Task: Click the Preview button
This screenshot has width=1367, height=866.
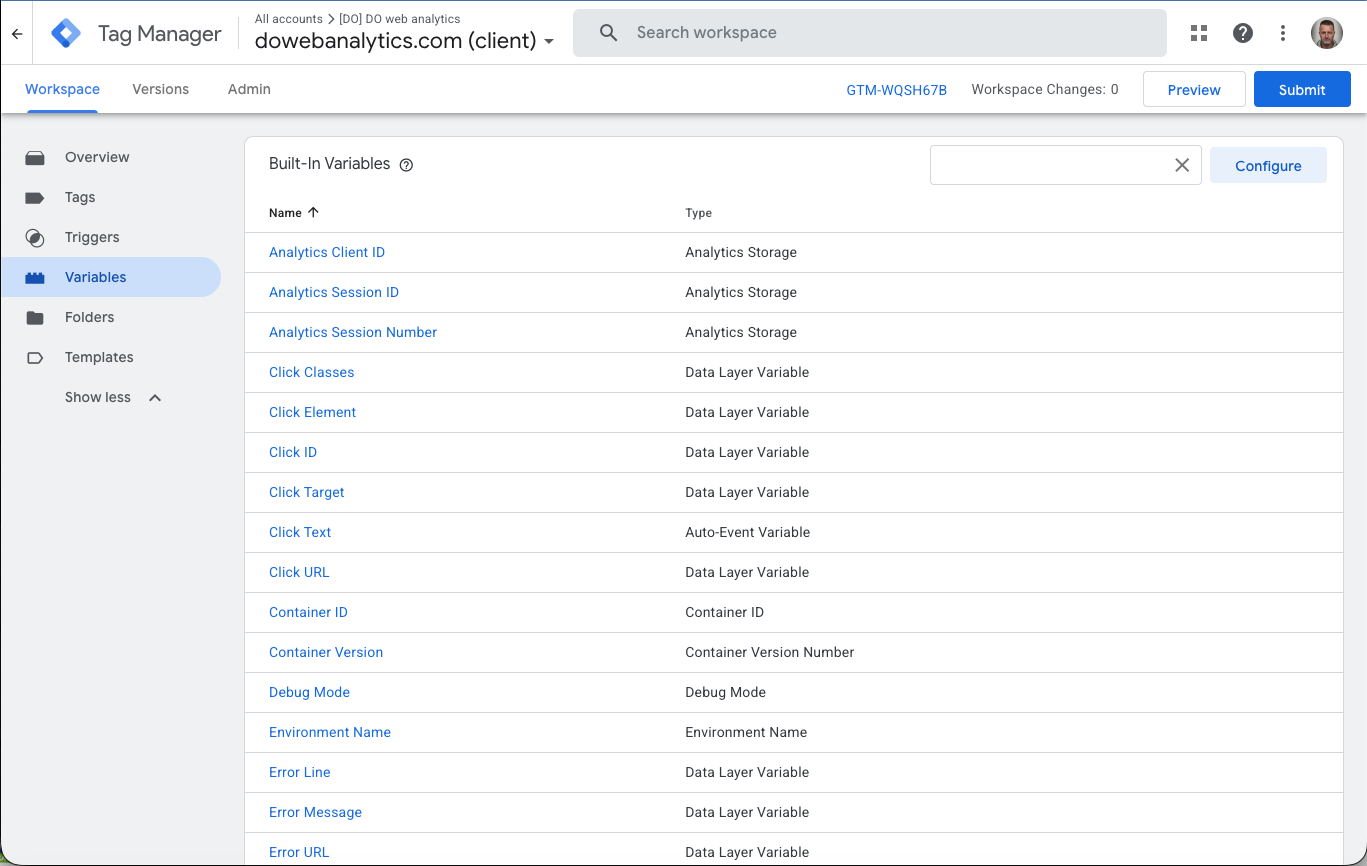Action: 1194,89
